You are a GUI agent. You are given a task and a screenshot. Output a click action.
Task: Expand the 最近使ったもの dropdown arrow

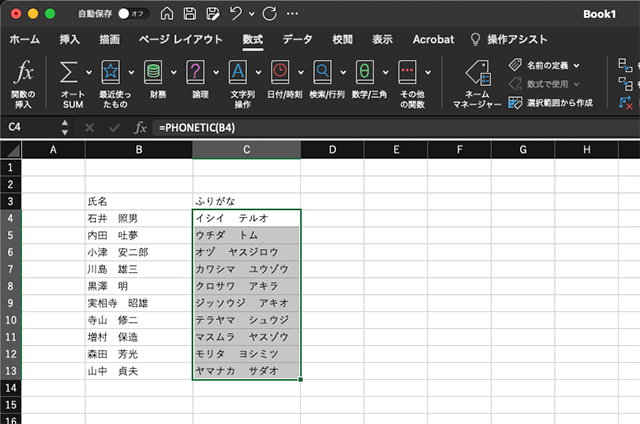[131, 73]
